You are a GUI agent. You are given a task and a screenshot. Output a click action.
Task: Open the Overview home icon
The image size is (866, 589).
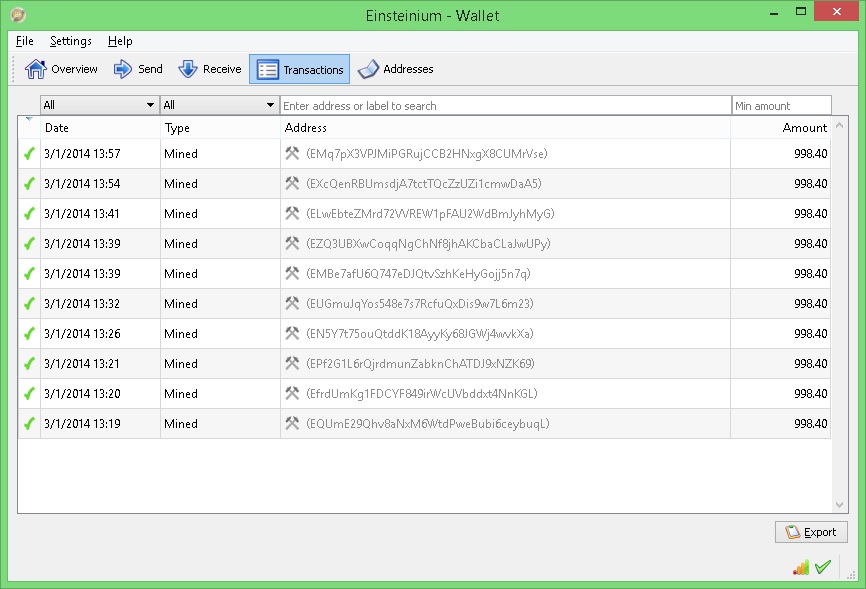(x=36, y=69)
